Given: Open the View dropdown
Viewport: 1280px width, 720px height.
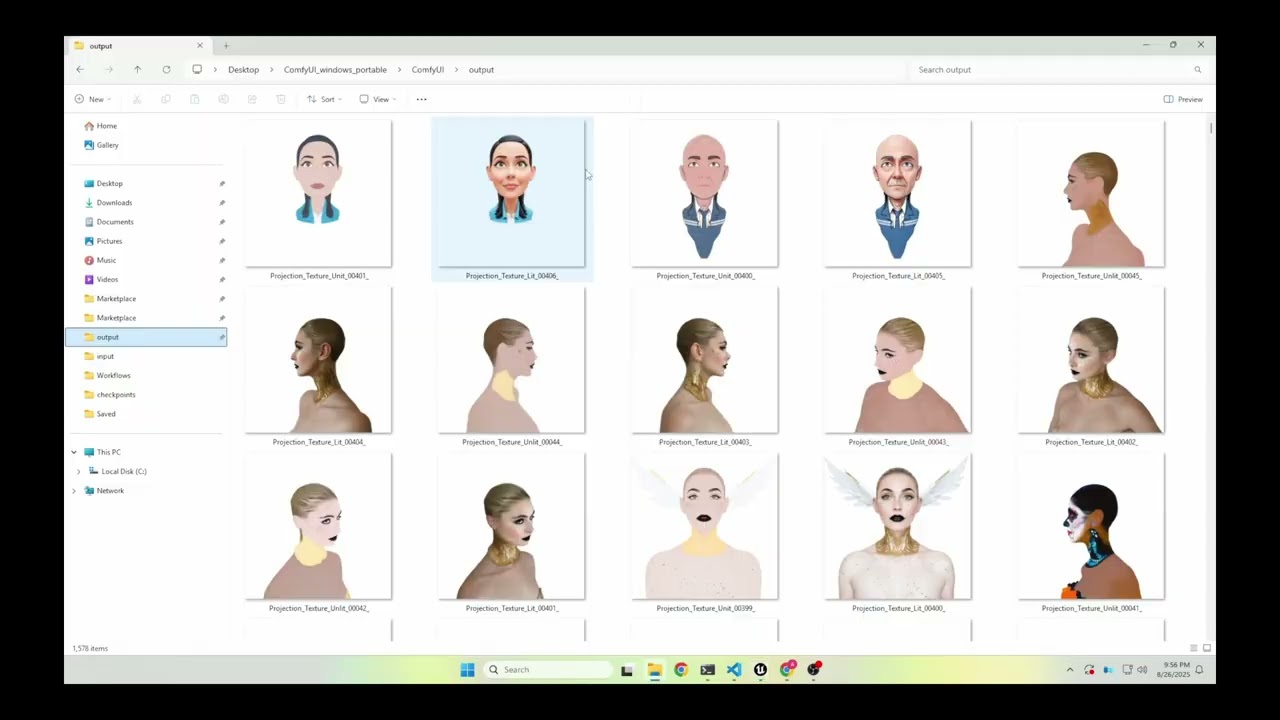Looking at the screenshot, I should (378, 99).
